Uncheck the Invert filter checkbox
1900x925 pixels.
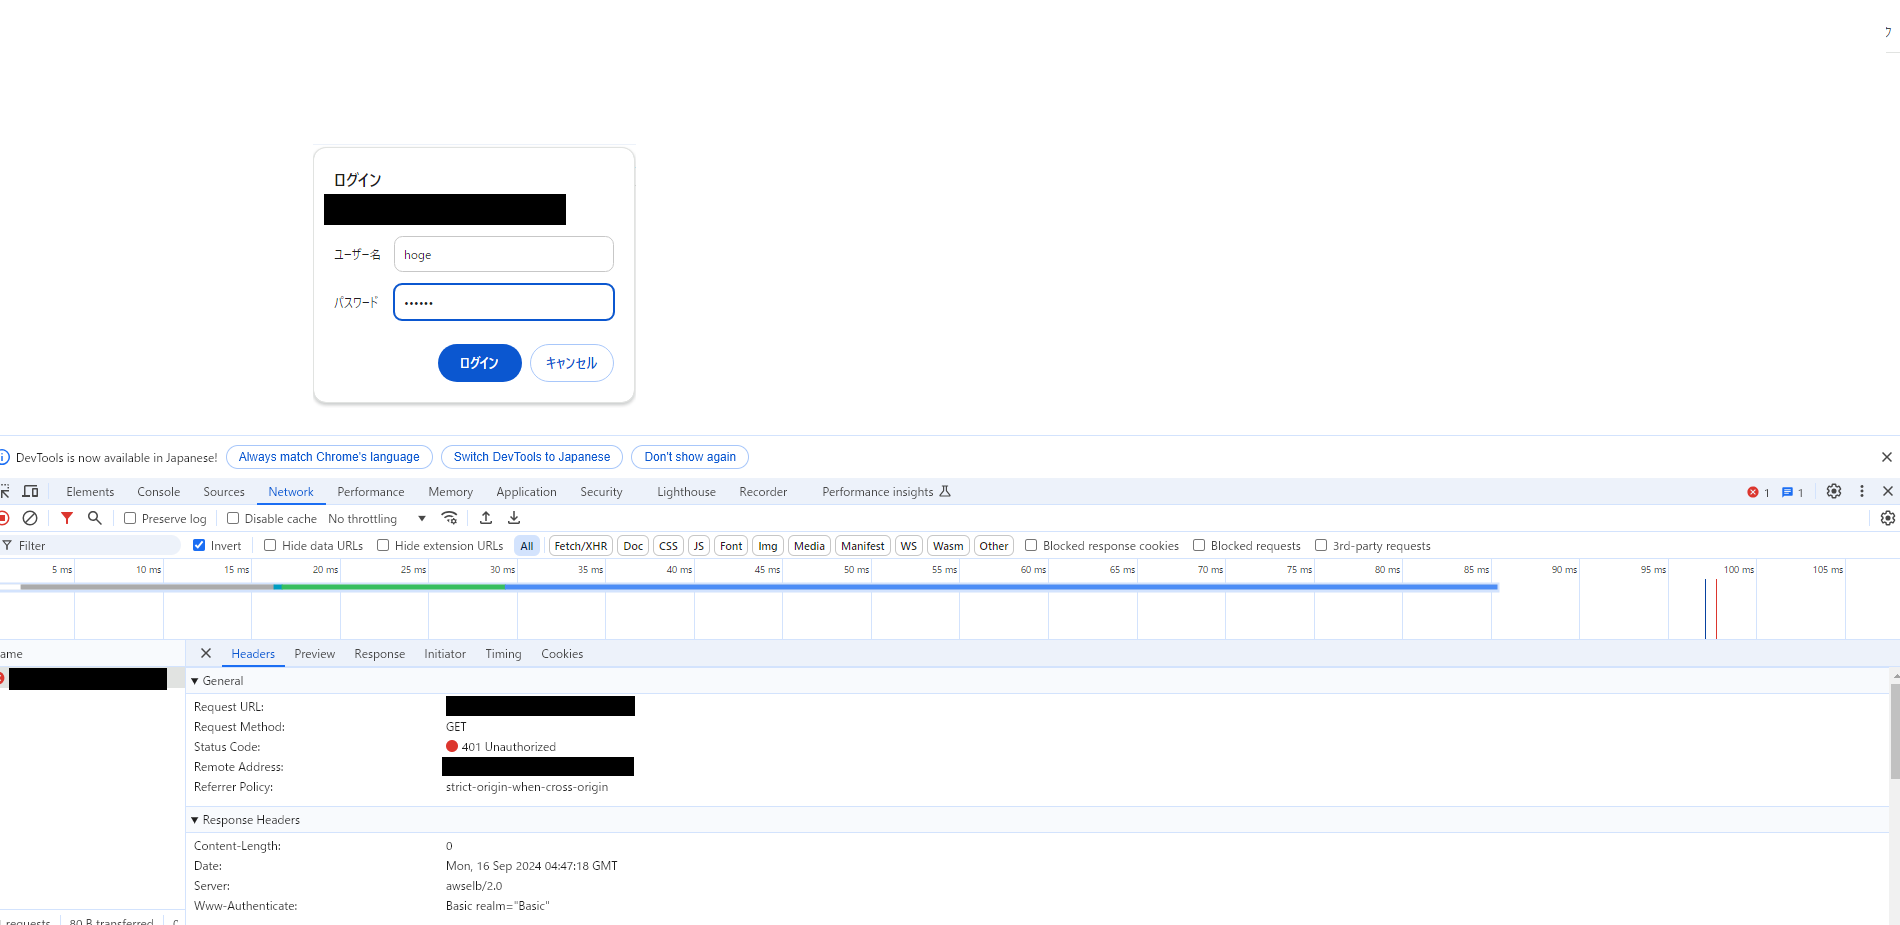pos(199,545)
